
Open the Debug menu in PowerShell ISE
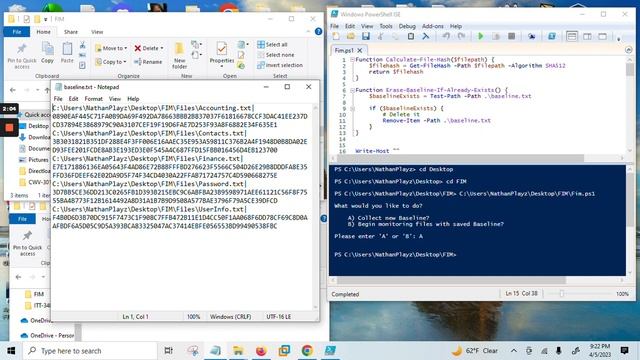click(x=407, y=26)
